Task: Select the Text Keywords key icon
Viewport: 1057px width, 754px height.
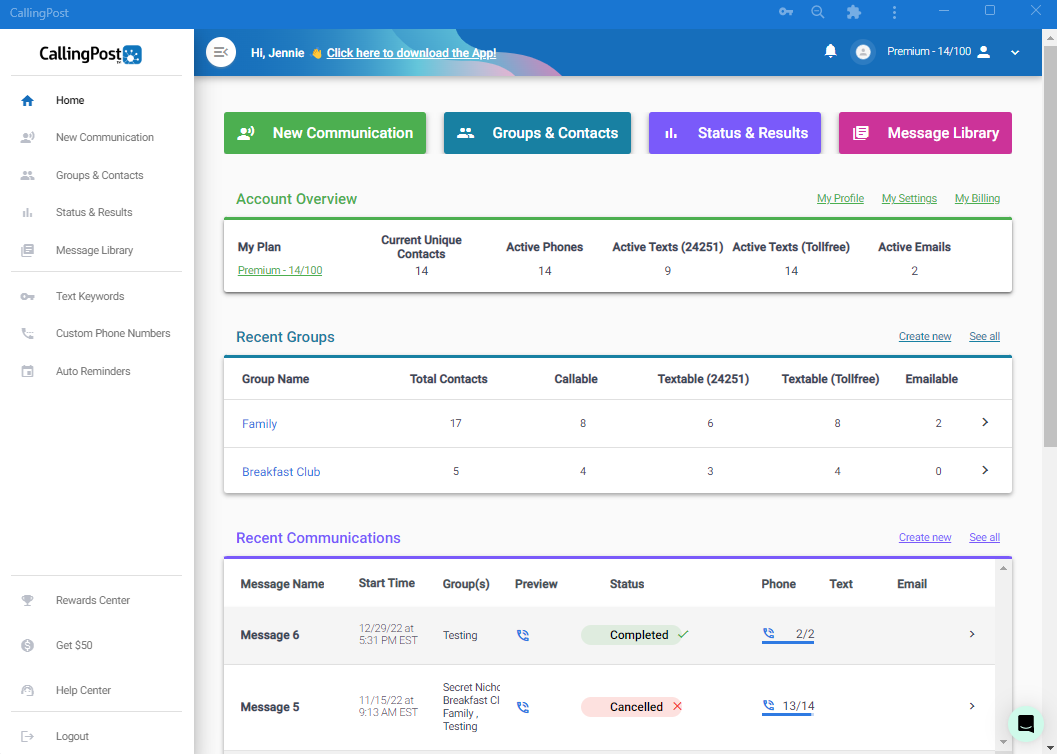Action: tap(28, 296)
